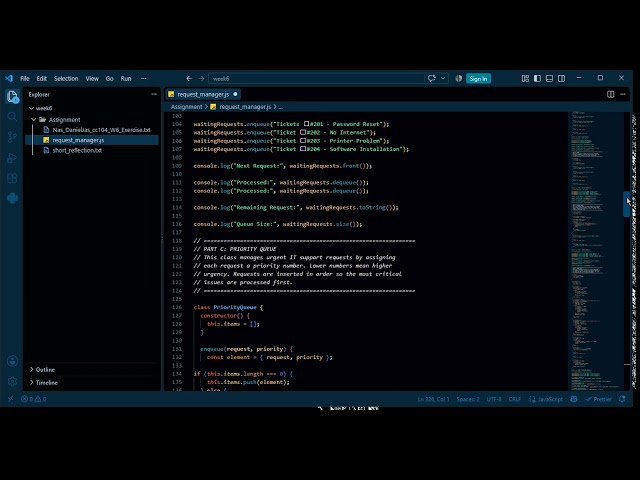Change indentation via Spaces: 2
The height and width of the screenshot is (480, 640).
[468, 399]
